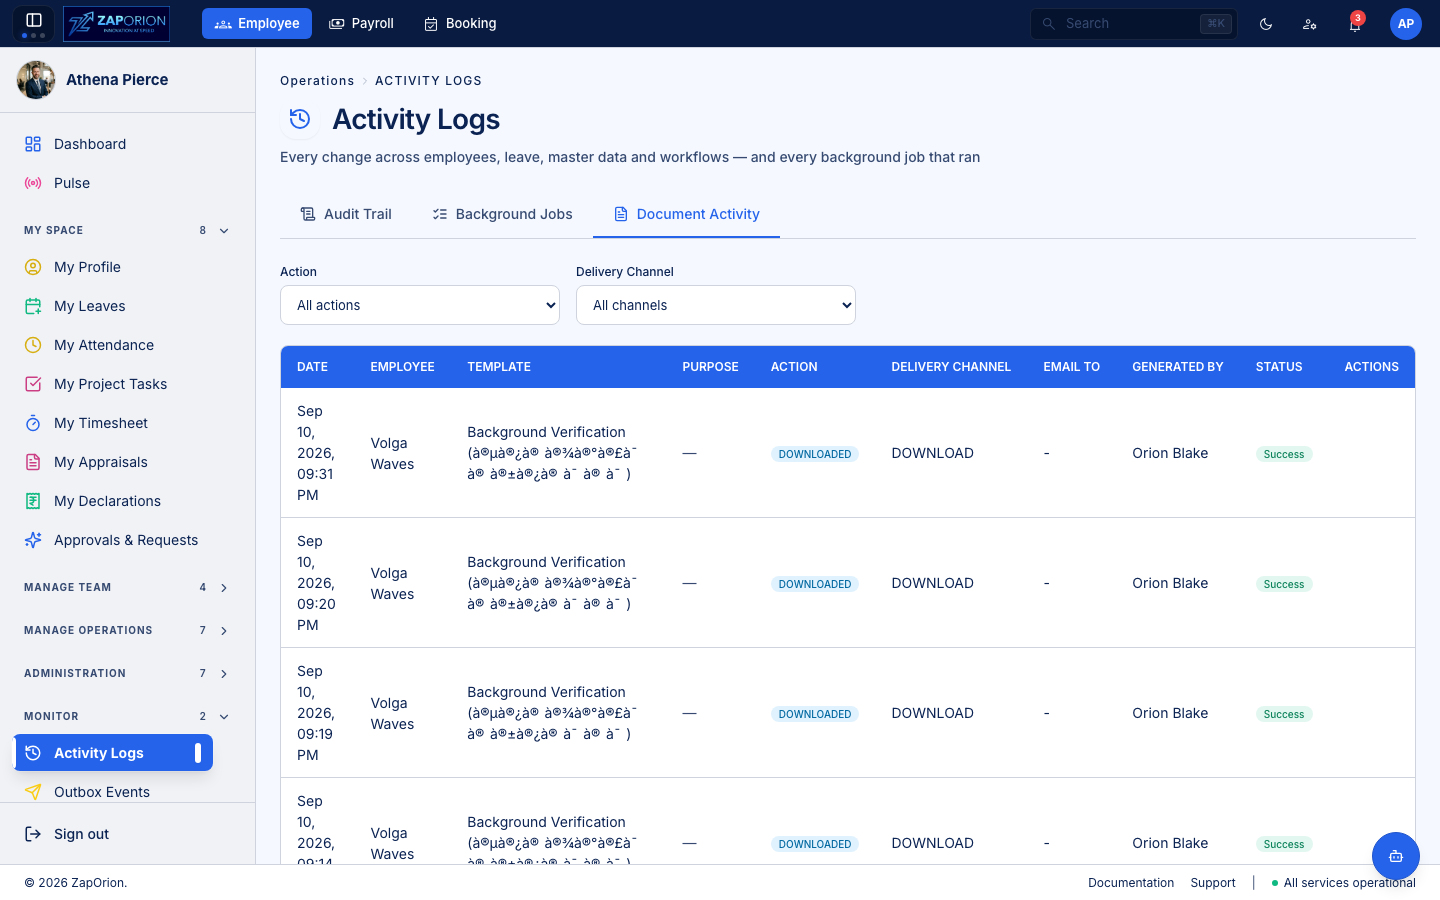Click the DATE column header
Image resolution: width=1440 pixels, height=900 pixels.
pyautogui.click(x=312, y=367)
